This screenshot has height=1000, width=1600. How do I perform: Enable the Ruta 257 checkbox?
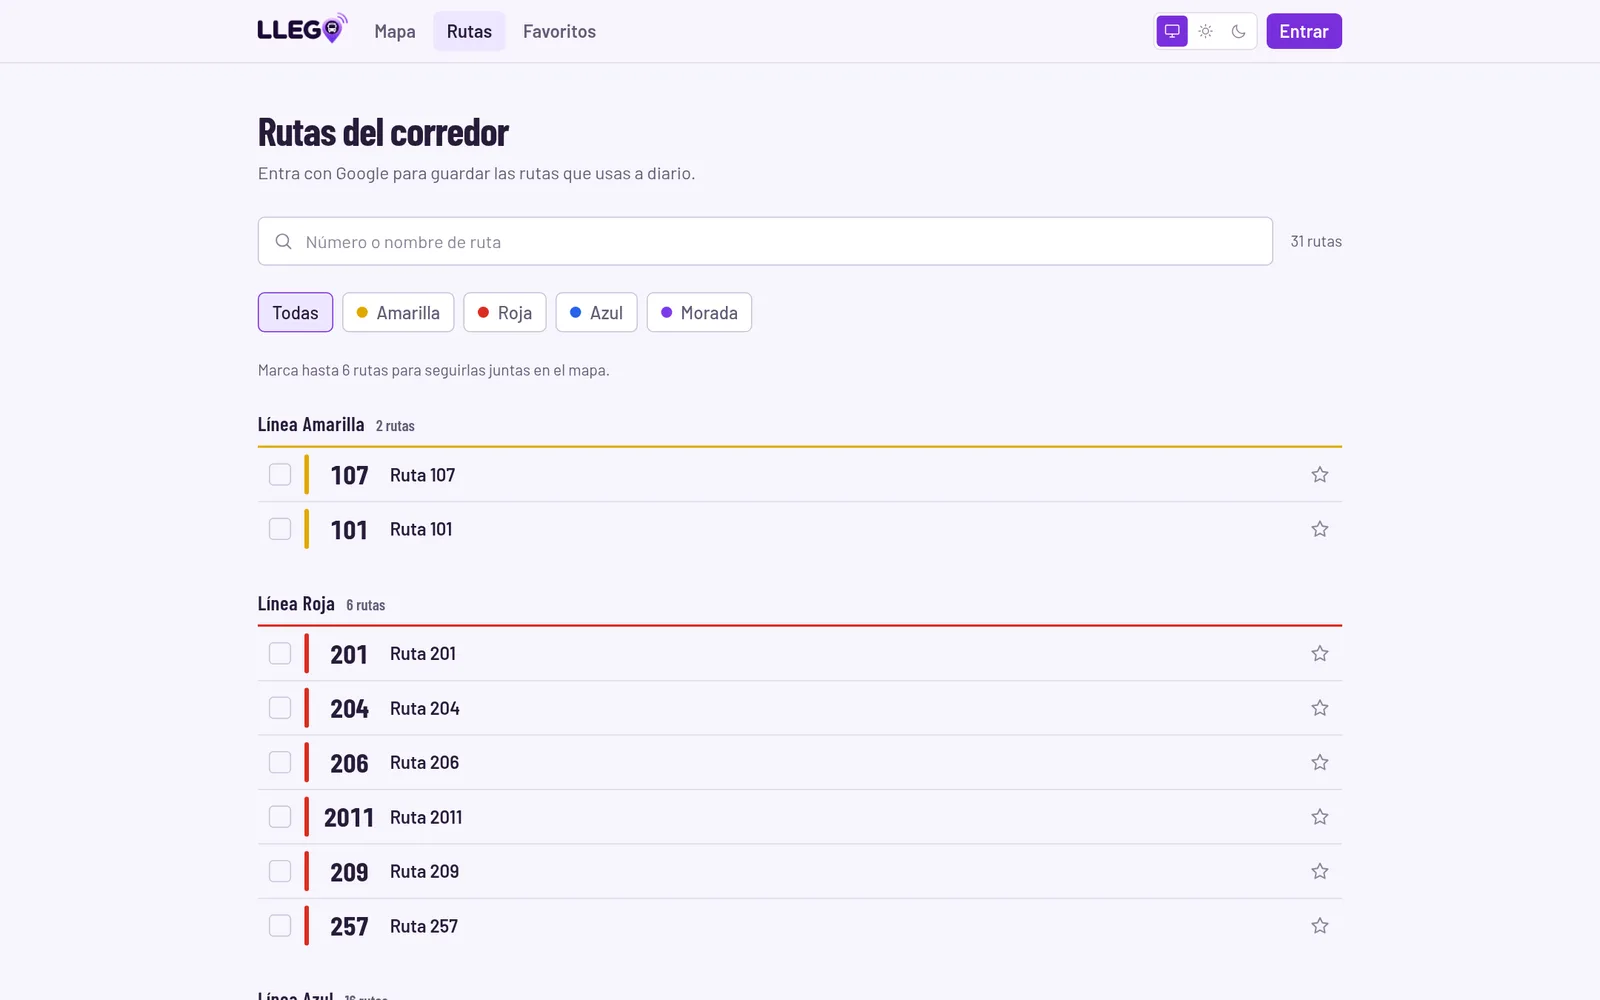click(x=280, y=926)
